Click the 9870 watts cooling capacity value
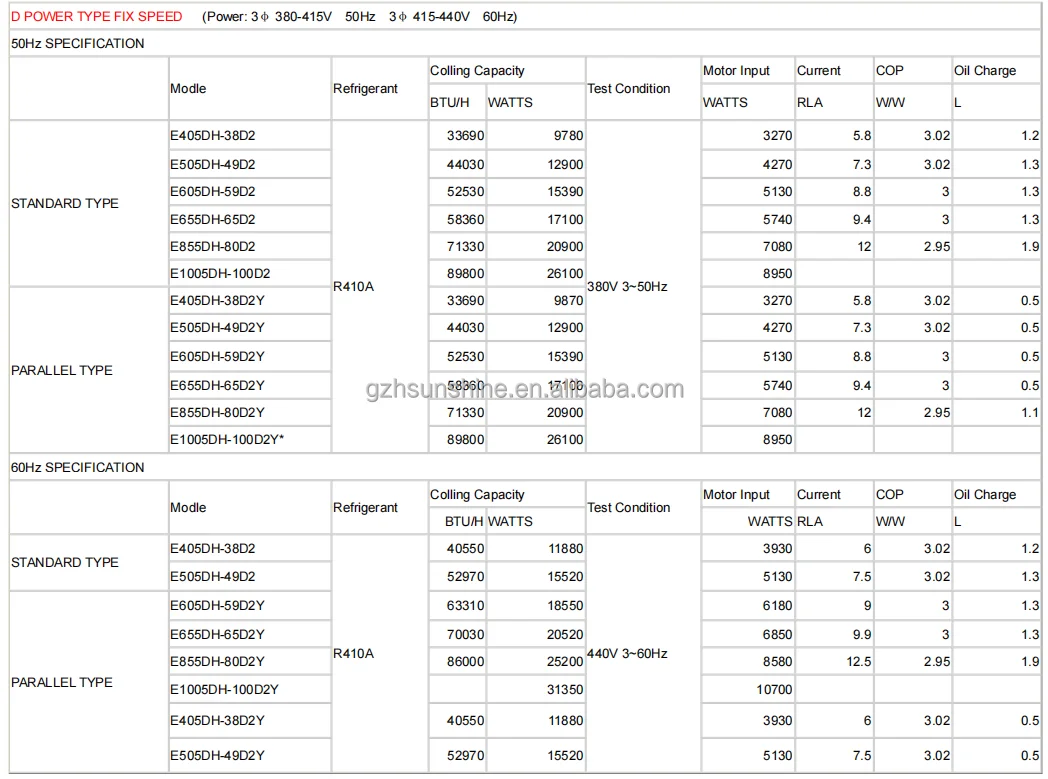This screenshot has width=1048, height=779. pos(565,301)
